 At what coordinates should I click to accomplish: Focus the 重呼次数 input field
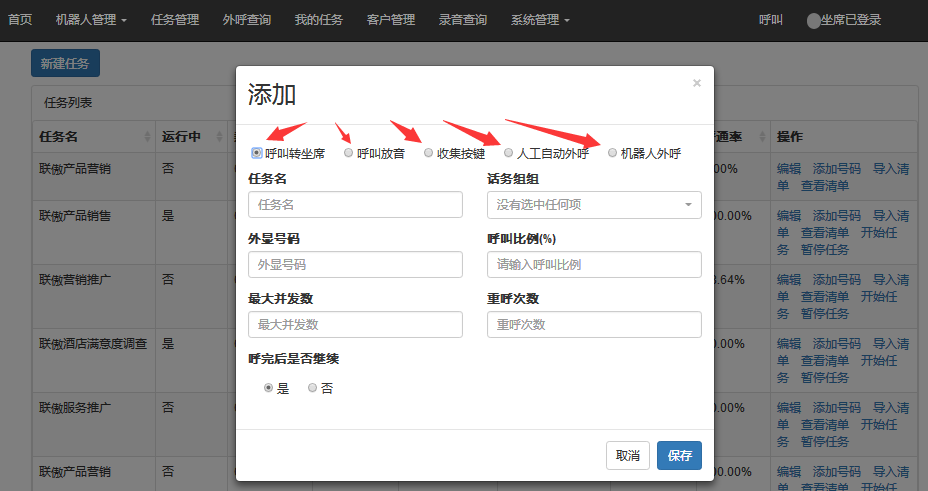[594, 325]
